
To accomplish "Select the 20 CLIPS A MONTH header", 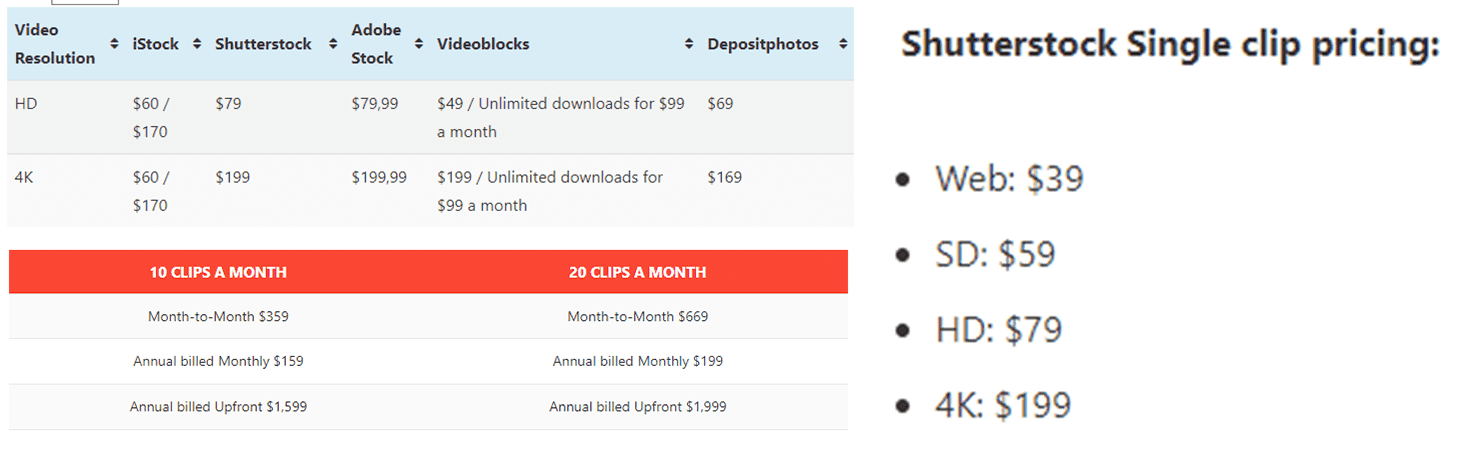I will pos(637,272).
